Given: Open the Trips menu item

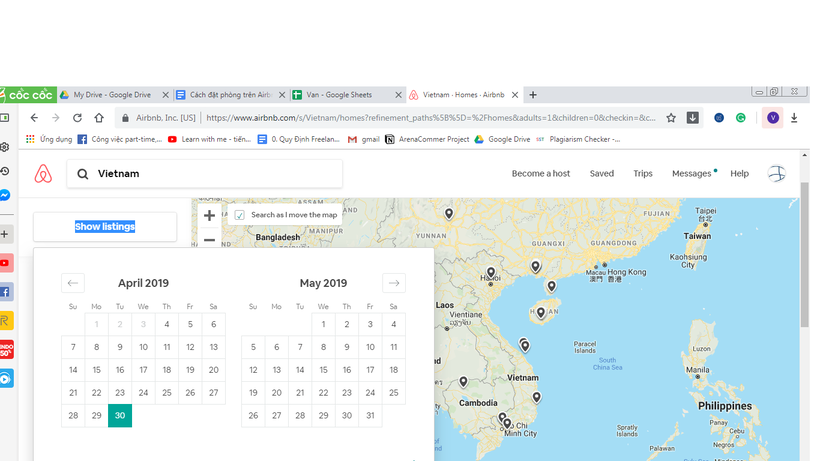Looking at the screenshot, I should click(643, 174).
